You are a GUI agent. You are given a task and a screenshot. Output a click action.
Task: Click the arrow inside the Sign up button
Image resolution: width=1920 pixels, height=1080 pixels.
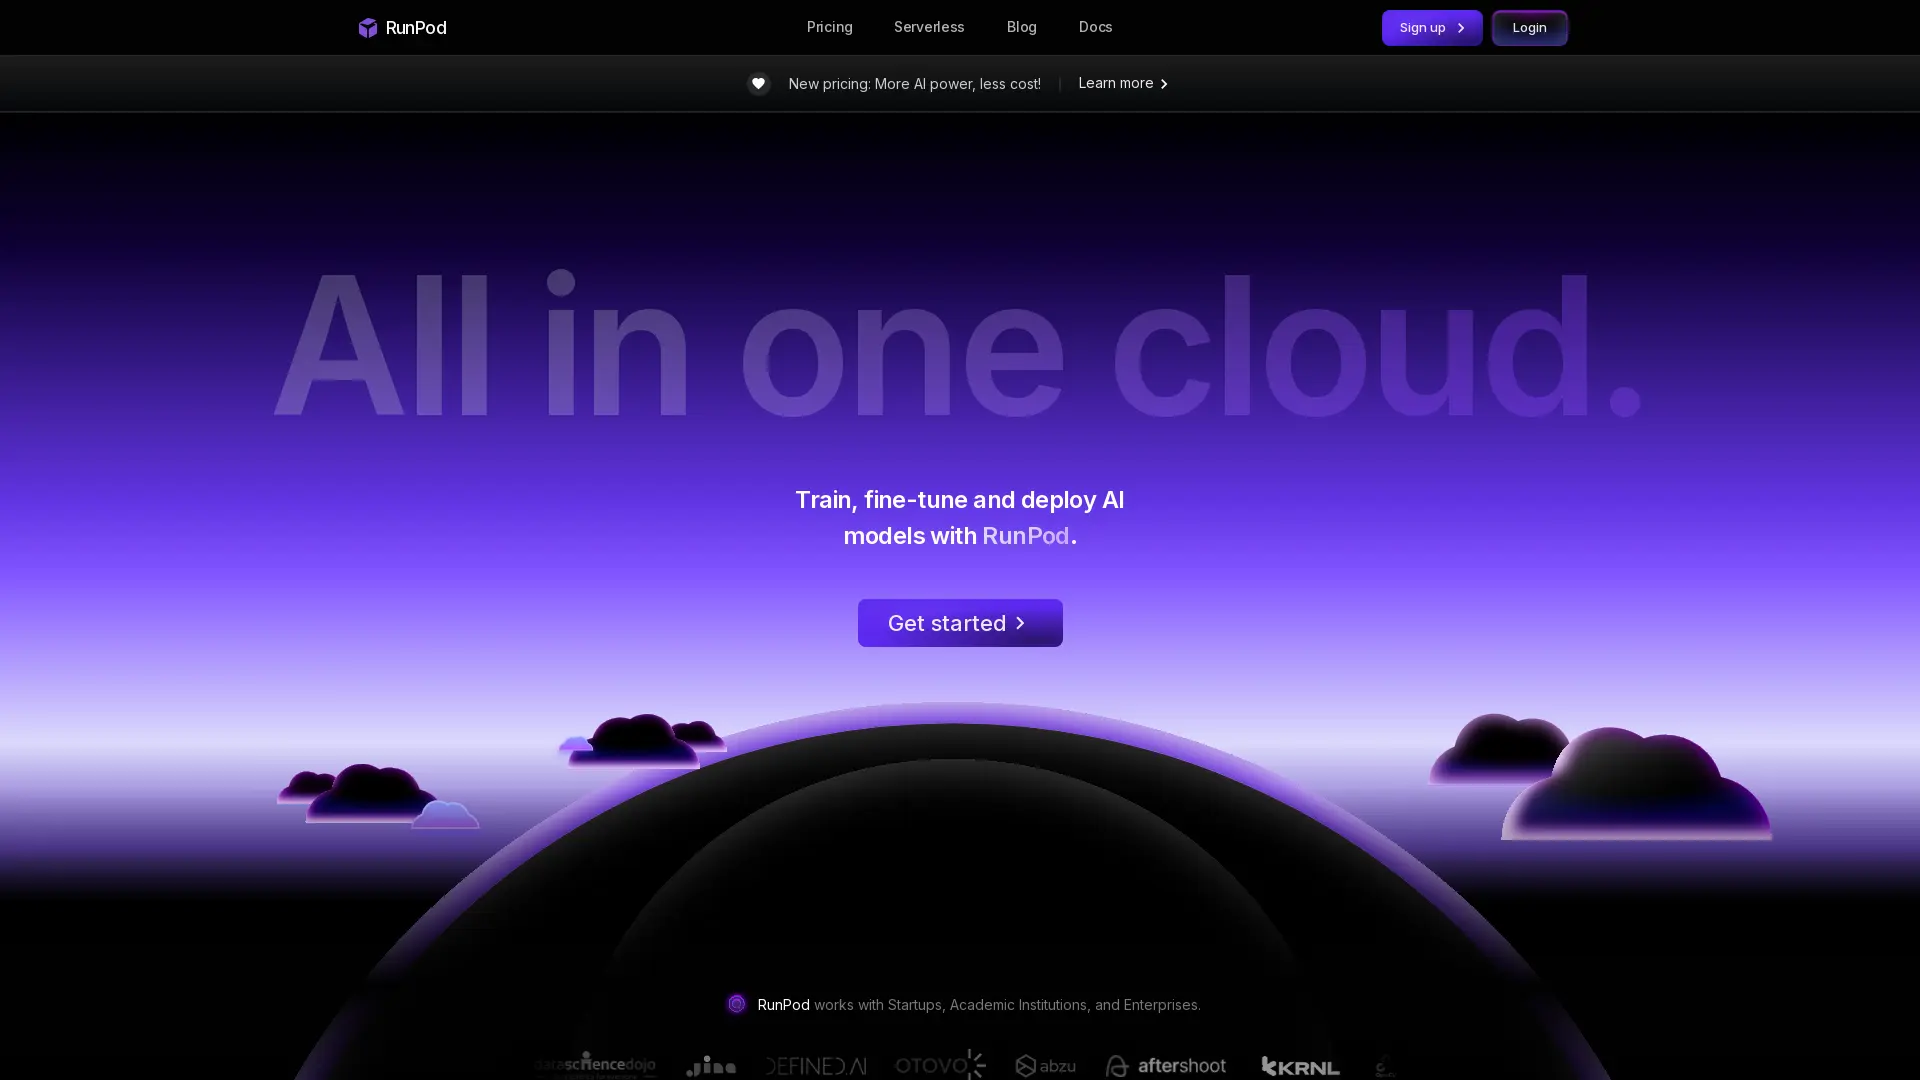coord(1461,28)
